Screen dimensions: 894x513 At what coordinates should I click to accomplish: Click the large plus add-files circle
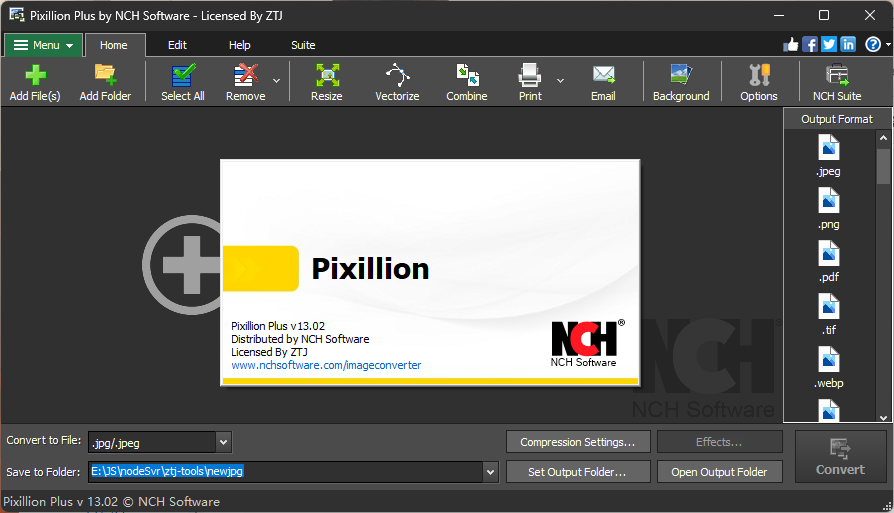(x=182, y=265)
